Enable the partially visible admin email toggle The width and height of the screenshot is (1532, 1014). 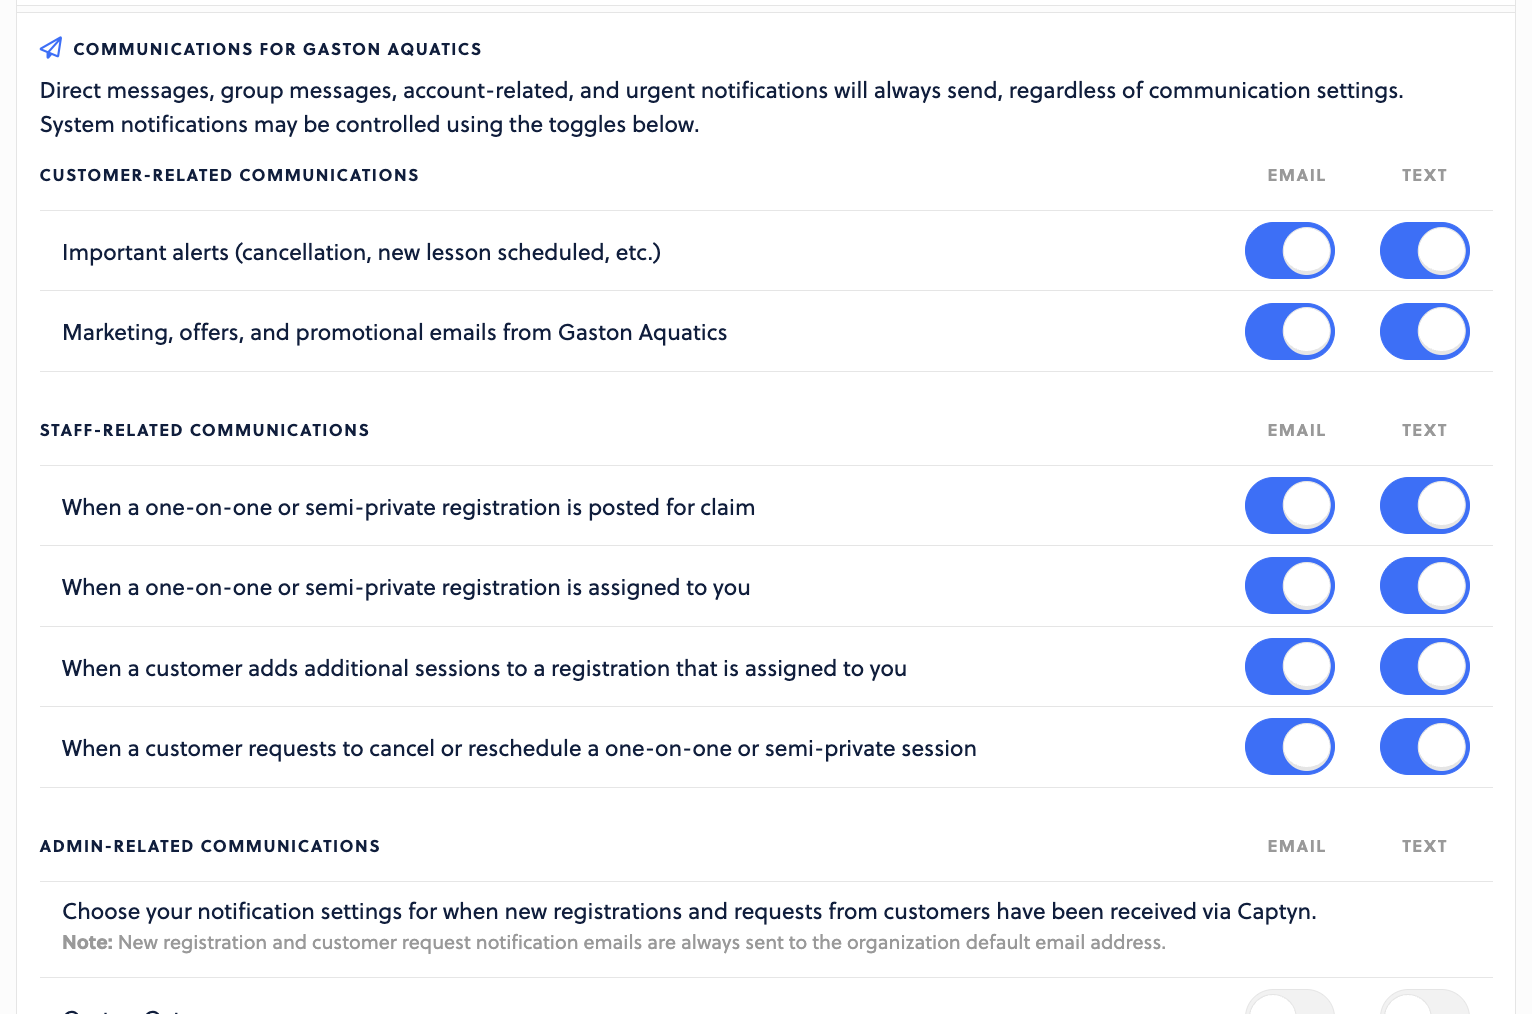coord(1289,1002)
